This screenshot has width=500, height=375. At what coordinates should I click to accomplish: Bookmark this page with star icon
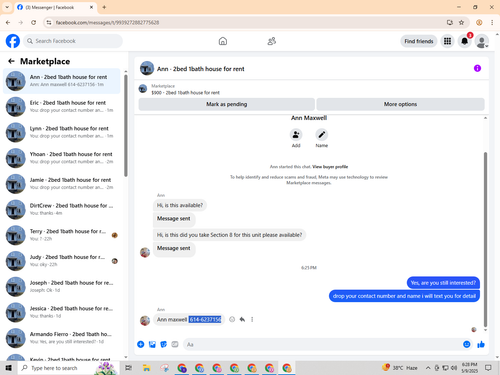click(461, 22)
